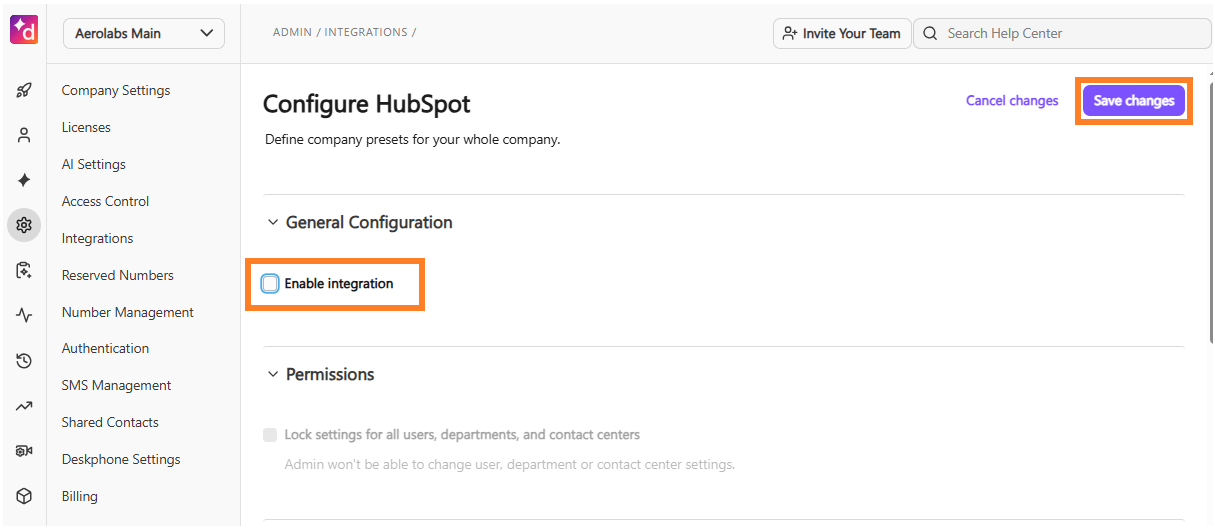Click 'Define company presets' description text
This screenshot has height=528, width=1215.
click(x=412, y=140)
